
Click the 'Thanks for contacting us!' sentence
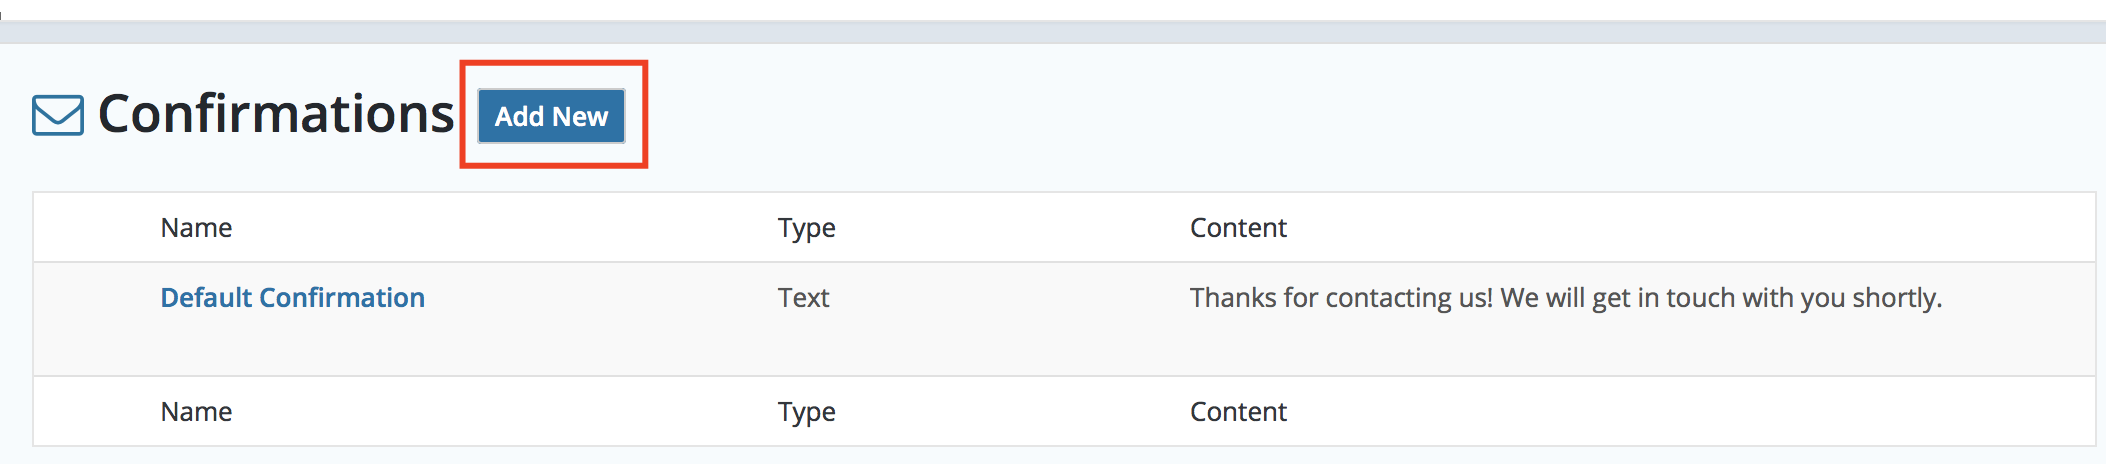pyautogui.click(x=1341, y=298)
